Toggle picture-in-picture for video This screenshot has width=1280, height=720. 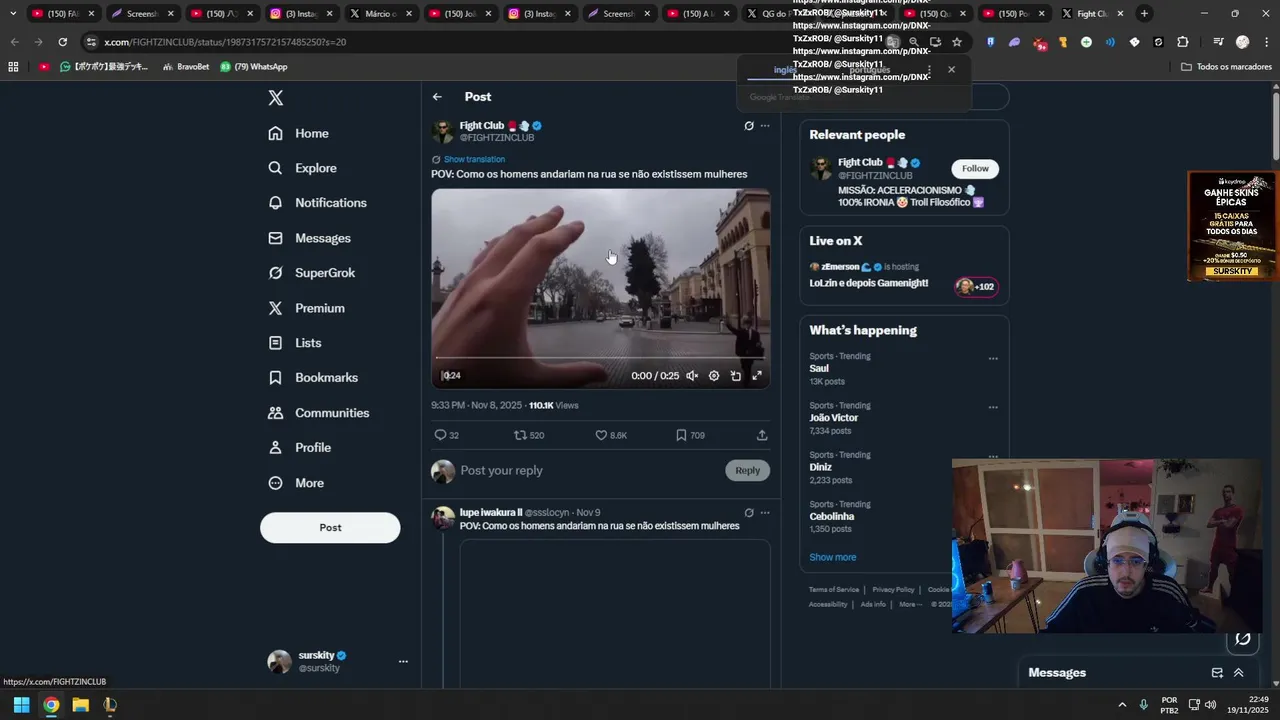point(736,376)
